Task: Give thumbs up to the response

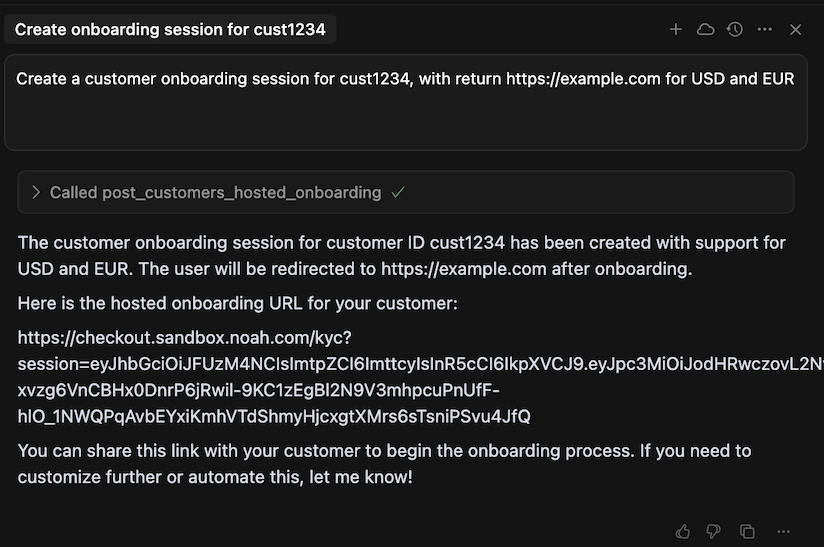Action: (683, 531)
